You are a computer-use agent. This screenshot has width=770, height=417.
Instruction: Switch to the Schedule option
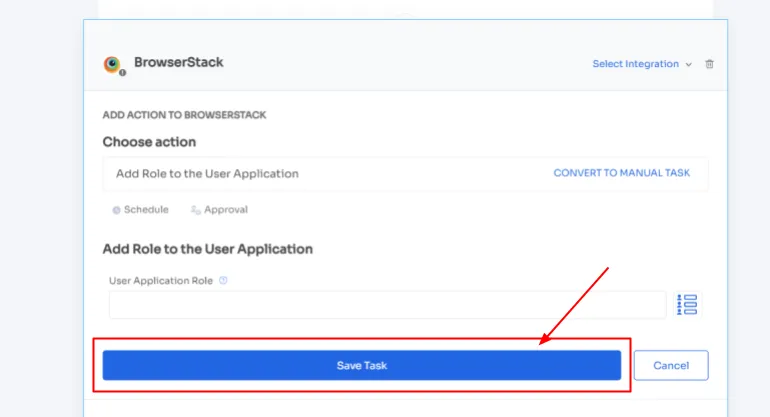(140, 210)
